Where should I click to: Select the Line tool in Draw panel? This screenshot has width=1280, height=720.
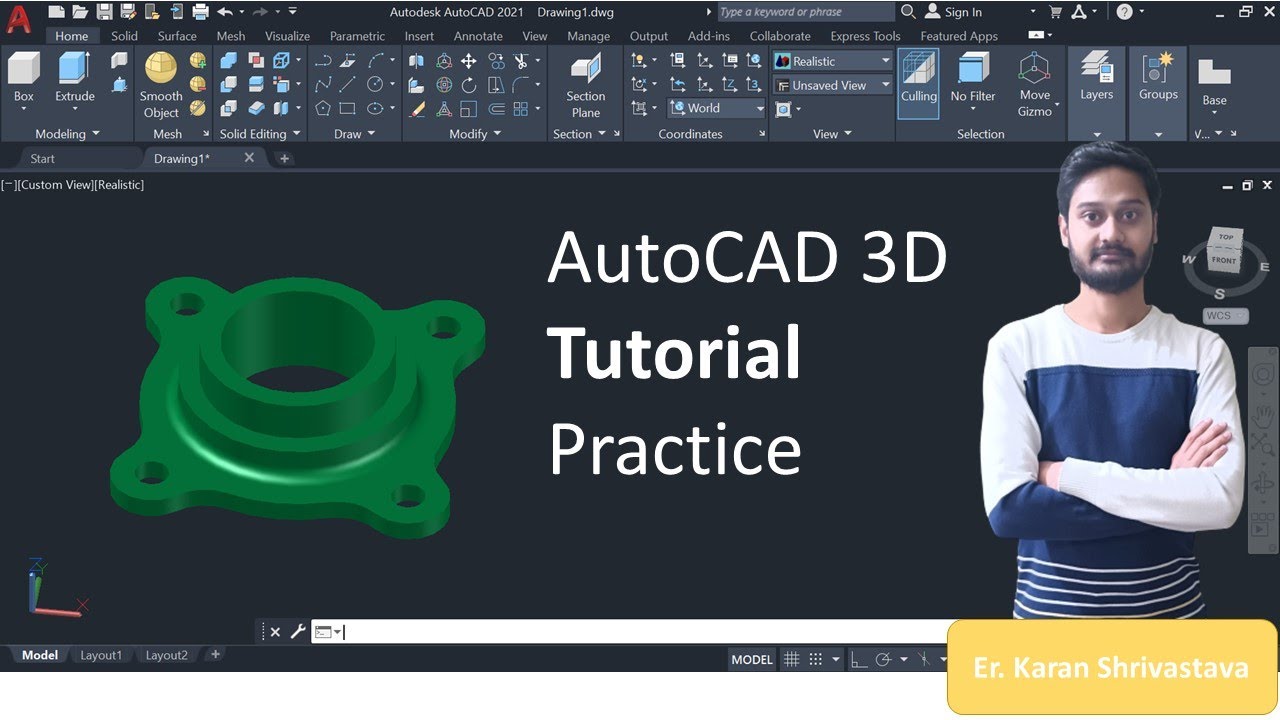point(347,85)
